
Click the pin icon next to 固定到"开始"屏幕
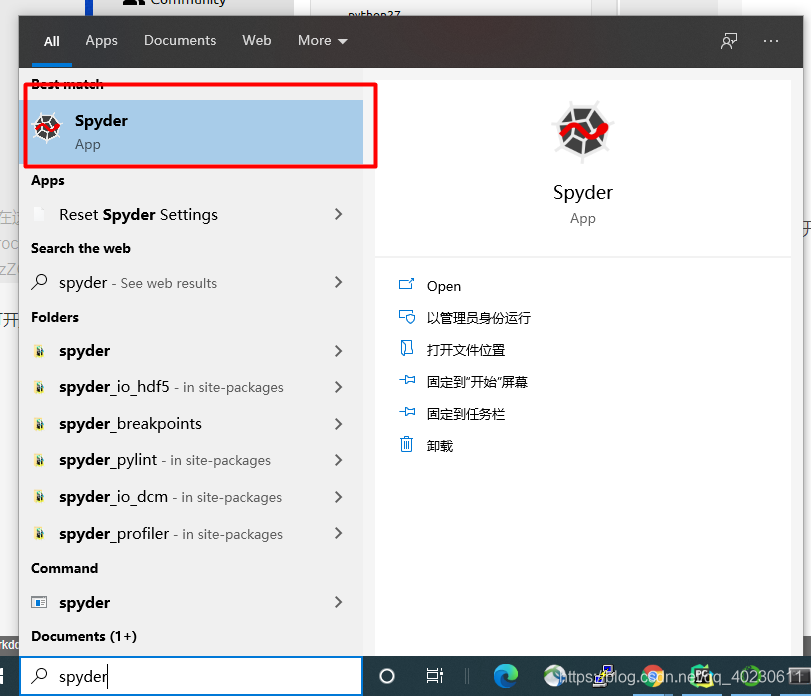click(x=407, y=380)
